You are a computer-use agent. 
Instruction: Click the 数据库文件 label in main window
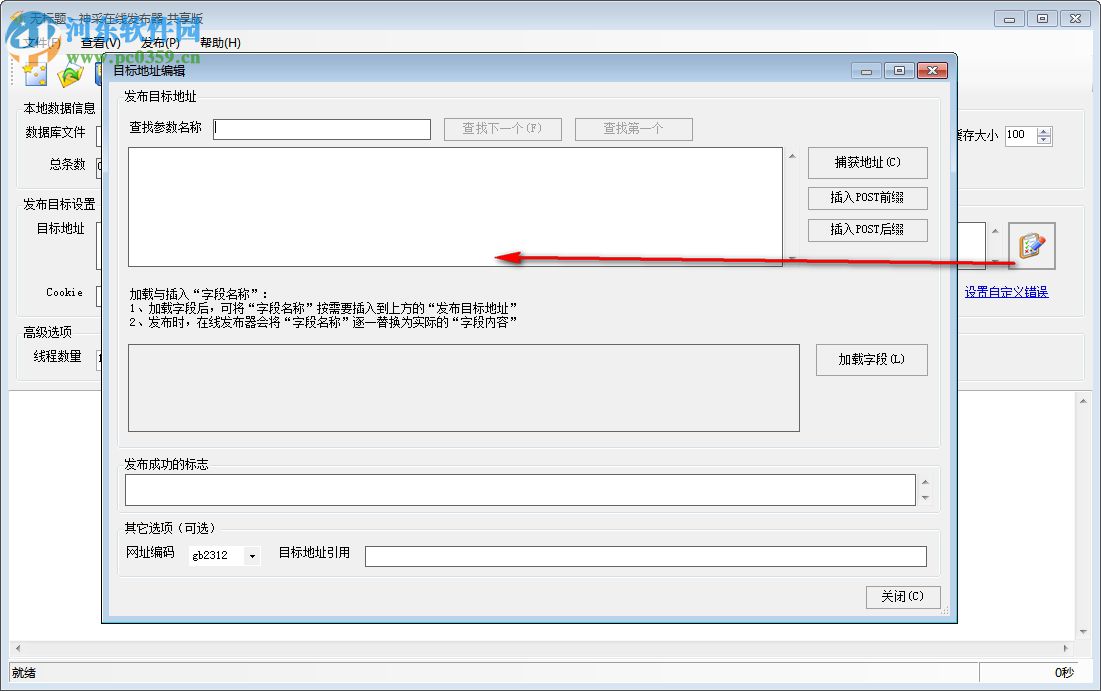coord(55,132)
